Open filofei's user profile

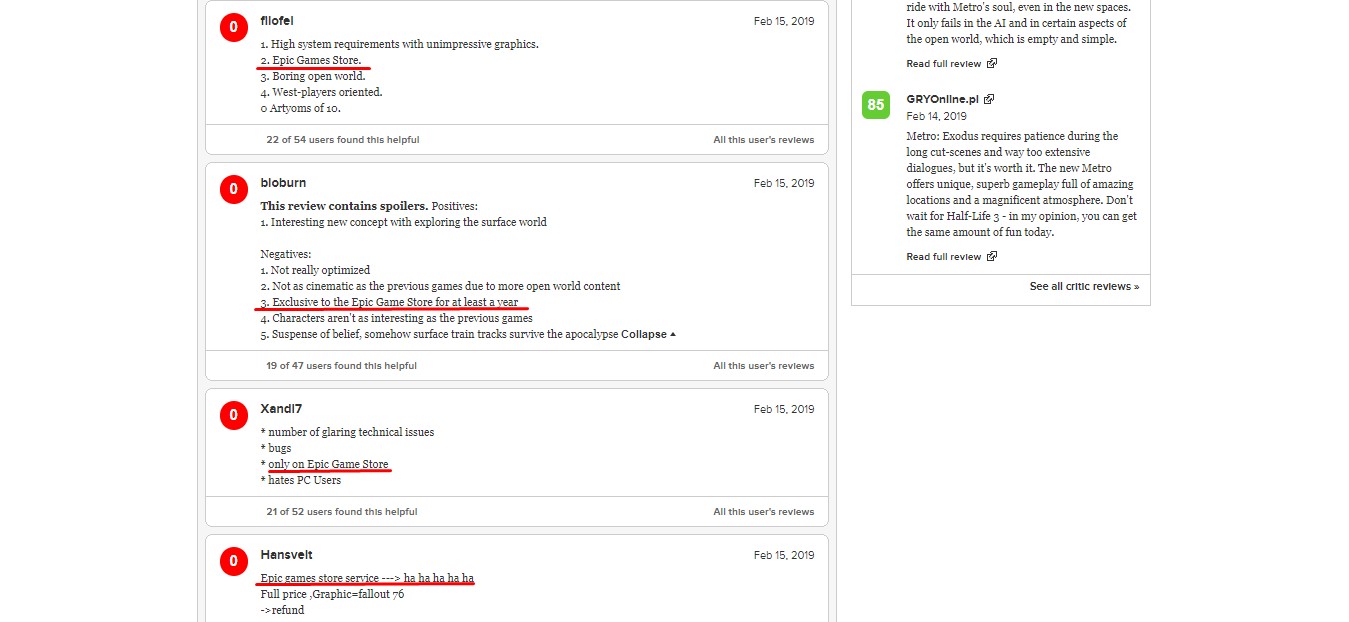(x=277, y=21)
